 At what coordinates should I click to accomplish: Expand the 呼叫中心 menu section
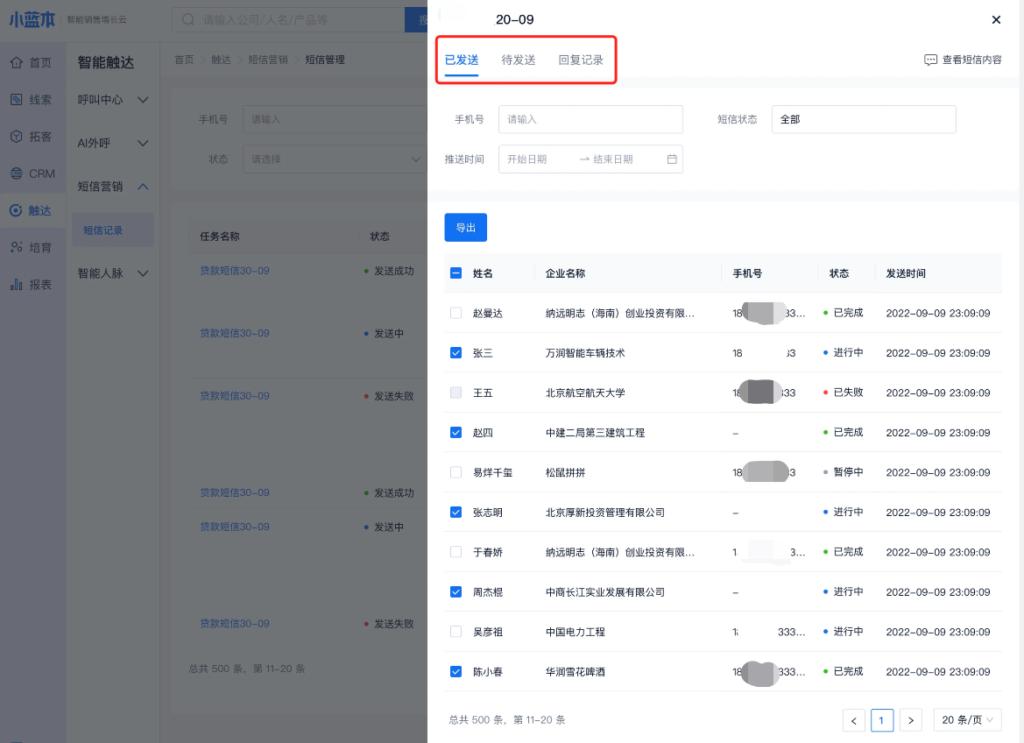(114, 100)
